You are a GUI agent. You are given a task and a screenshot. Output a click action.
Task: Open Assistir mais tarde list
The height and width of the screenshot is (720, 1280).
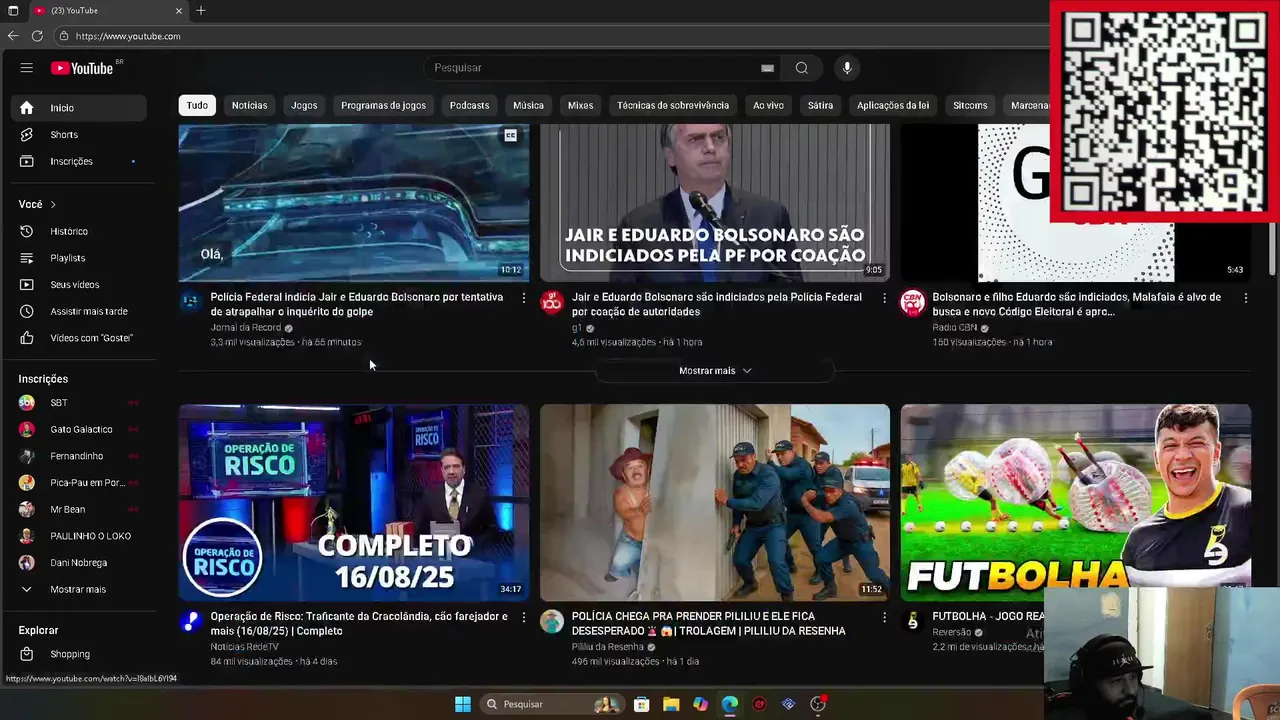click(79, 311)
